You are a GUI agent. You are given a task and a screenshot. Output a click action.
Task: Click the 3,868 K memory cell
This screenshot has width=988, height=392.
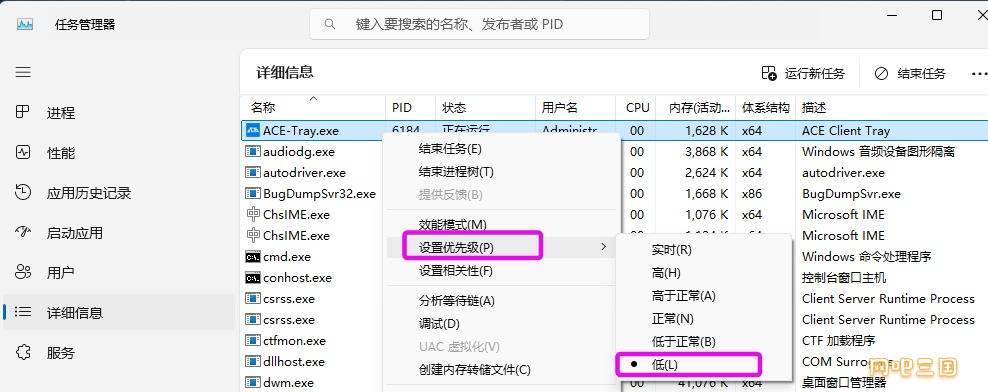click(x=706, y=151)
